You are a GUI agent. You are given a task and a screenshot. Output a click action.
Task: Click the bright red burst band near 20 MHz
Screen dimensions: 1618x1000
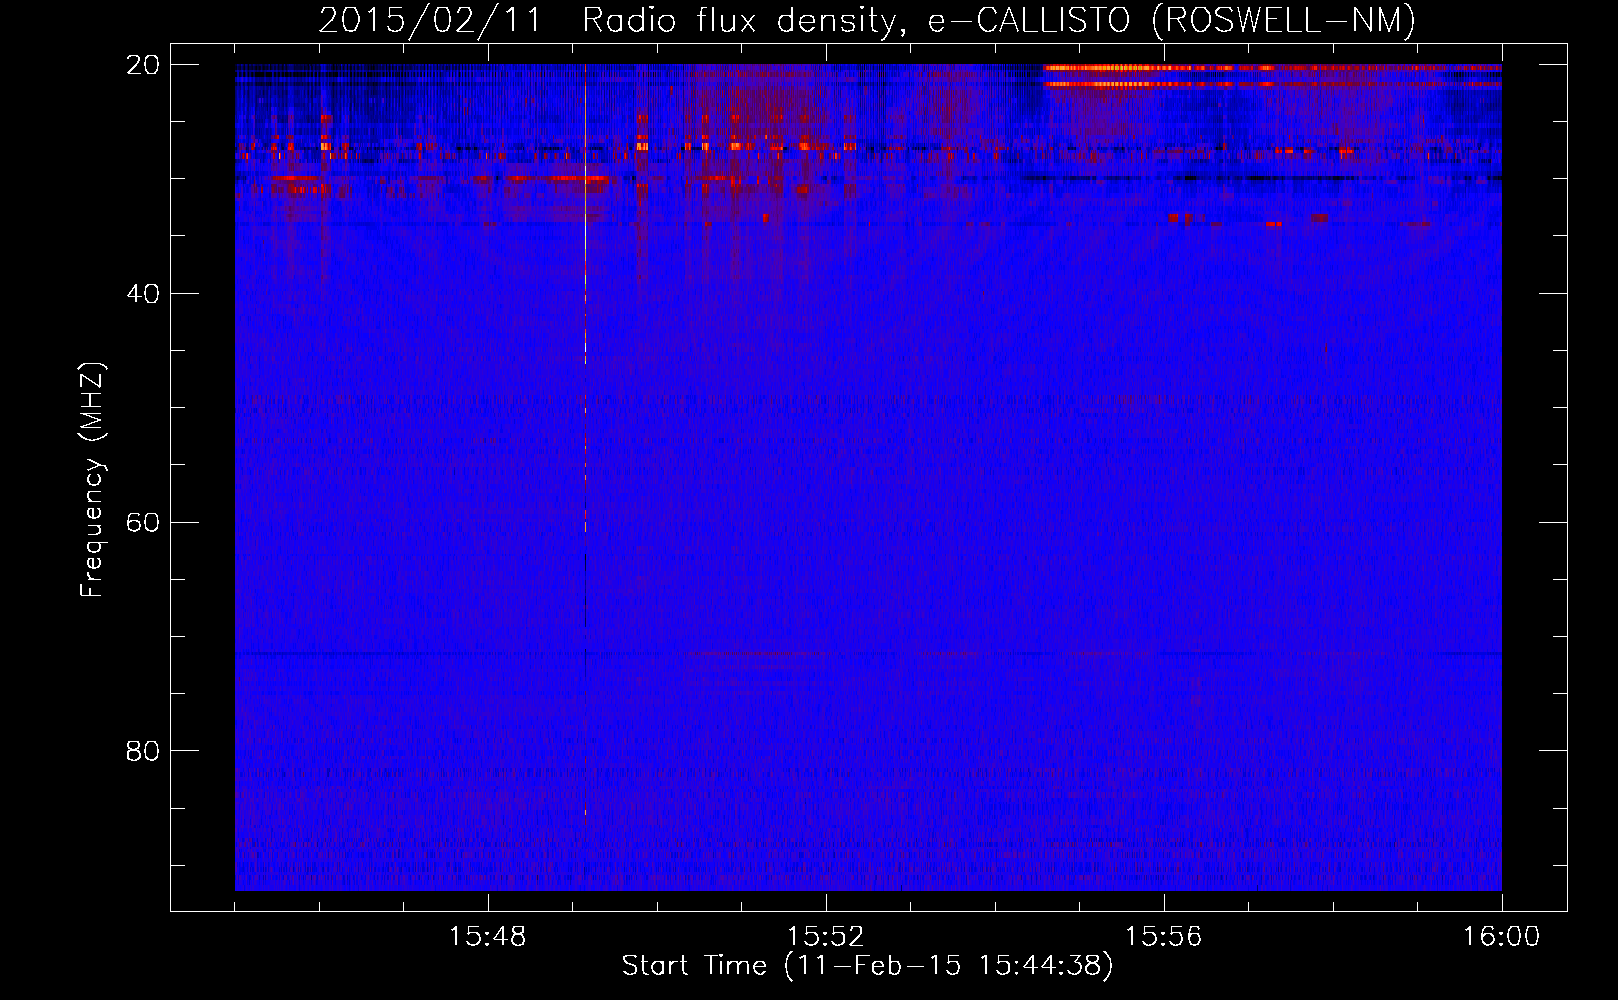[x=1272, y=76]
